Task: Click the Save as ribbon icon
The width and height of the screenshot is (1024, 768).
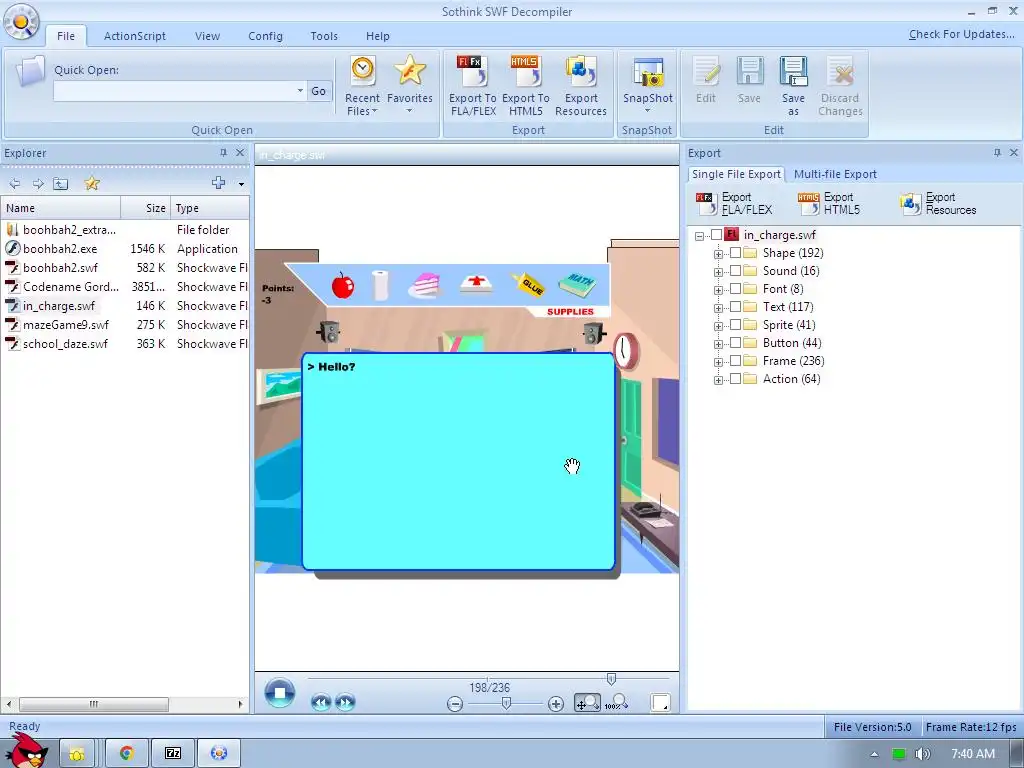Action: pos(793,86)
